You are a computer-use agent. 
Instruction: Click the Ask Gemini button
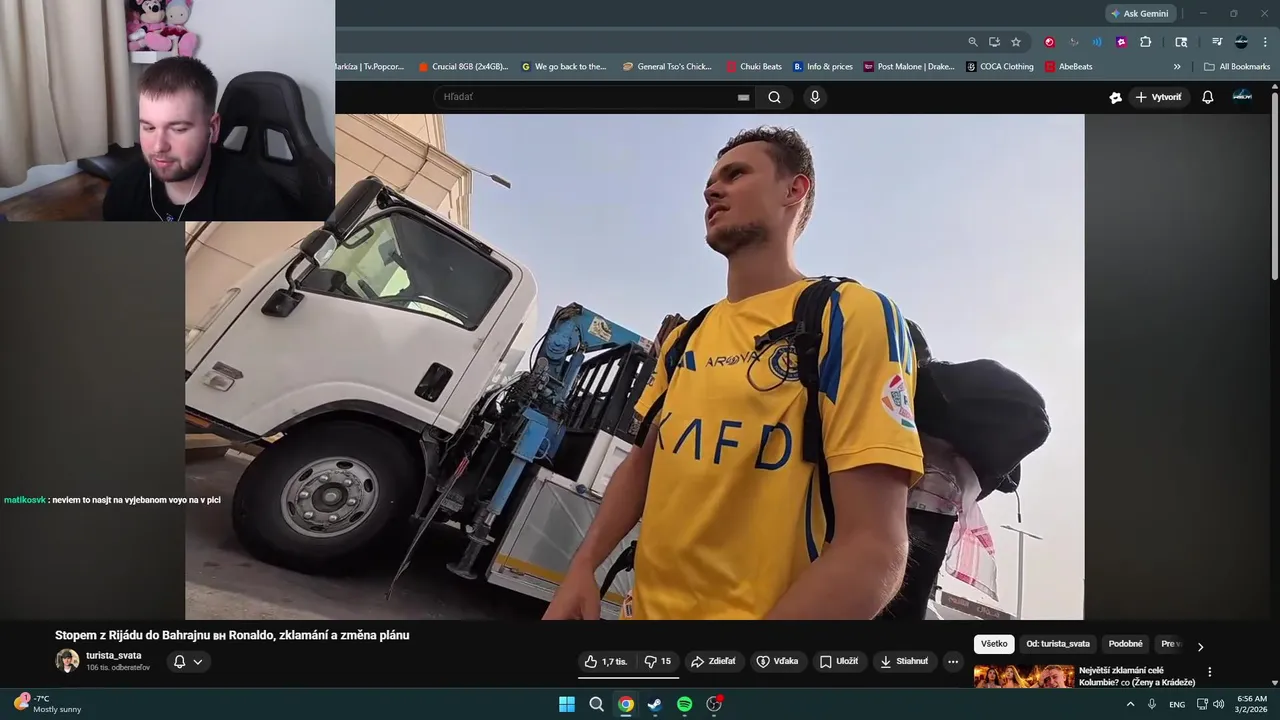point(1139,14)
